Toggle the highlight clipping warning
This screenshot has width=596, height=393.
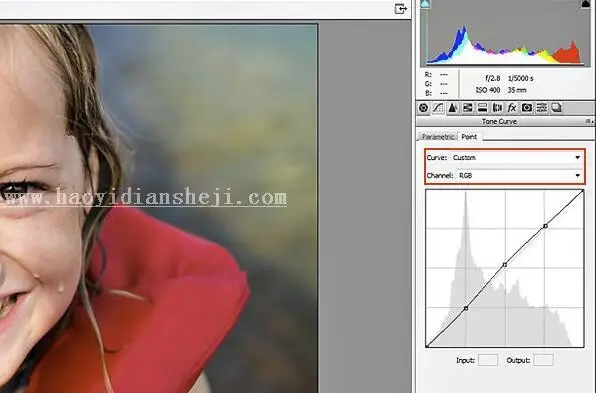coord(585,4)
